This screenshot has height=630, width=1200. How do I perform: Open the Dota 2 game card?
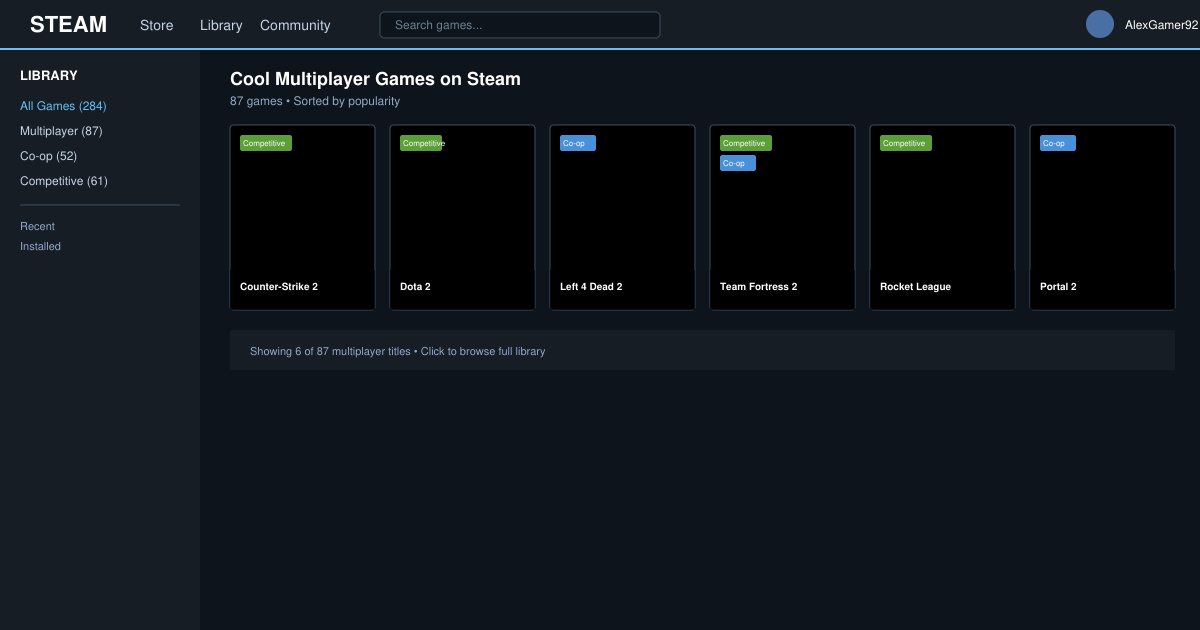[462, 217]
